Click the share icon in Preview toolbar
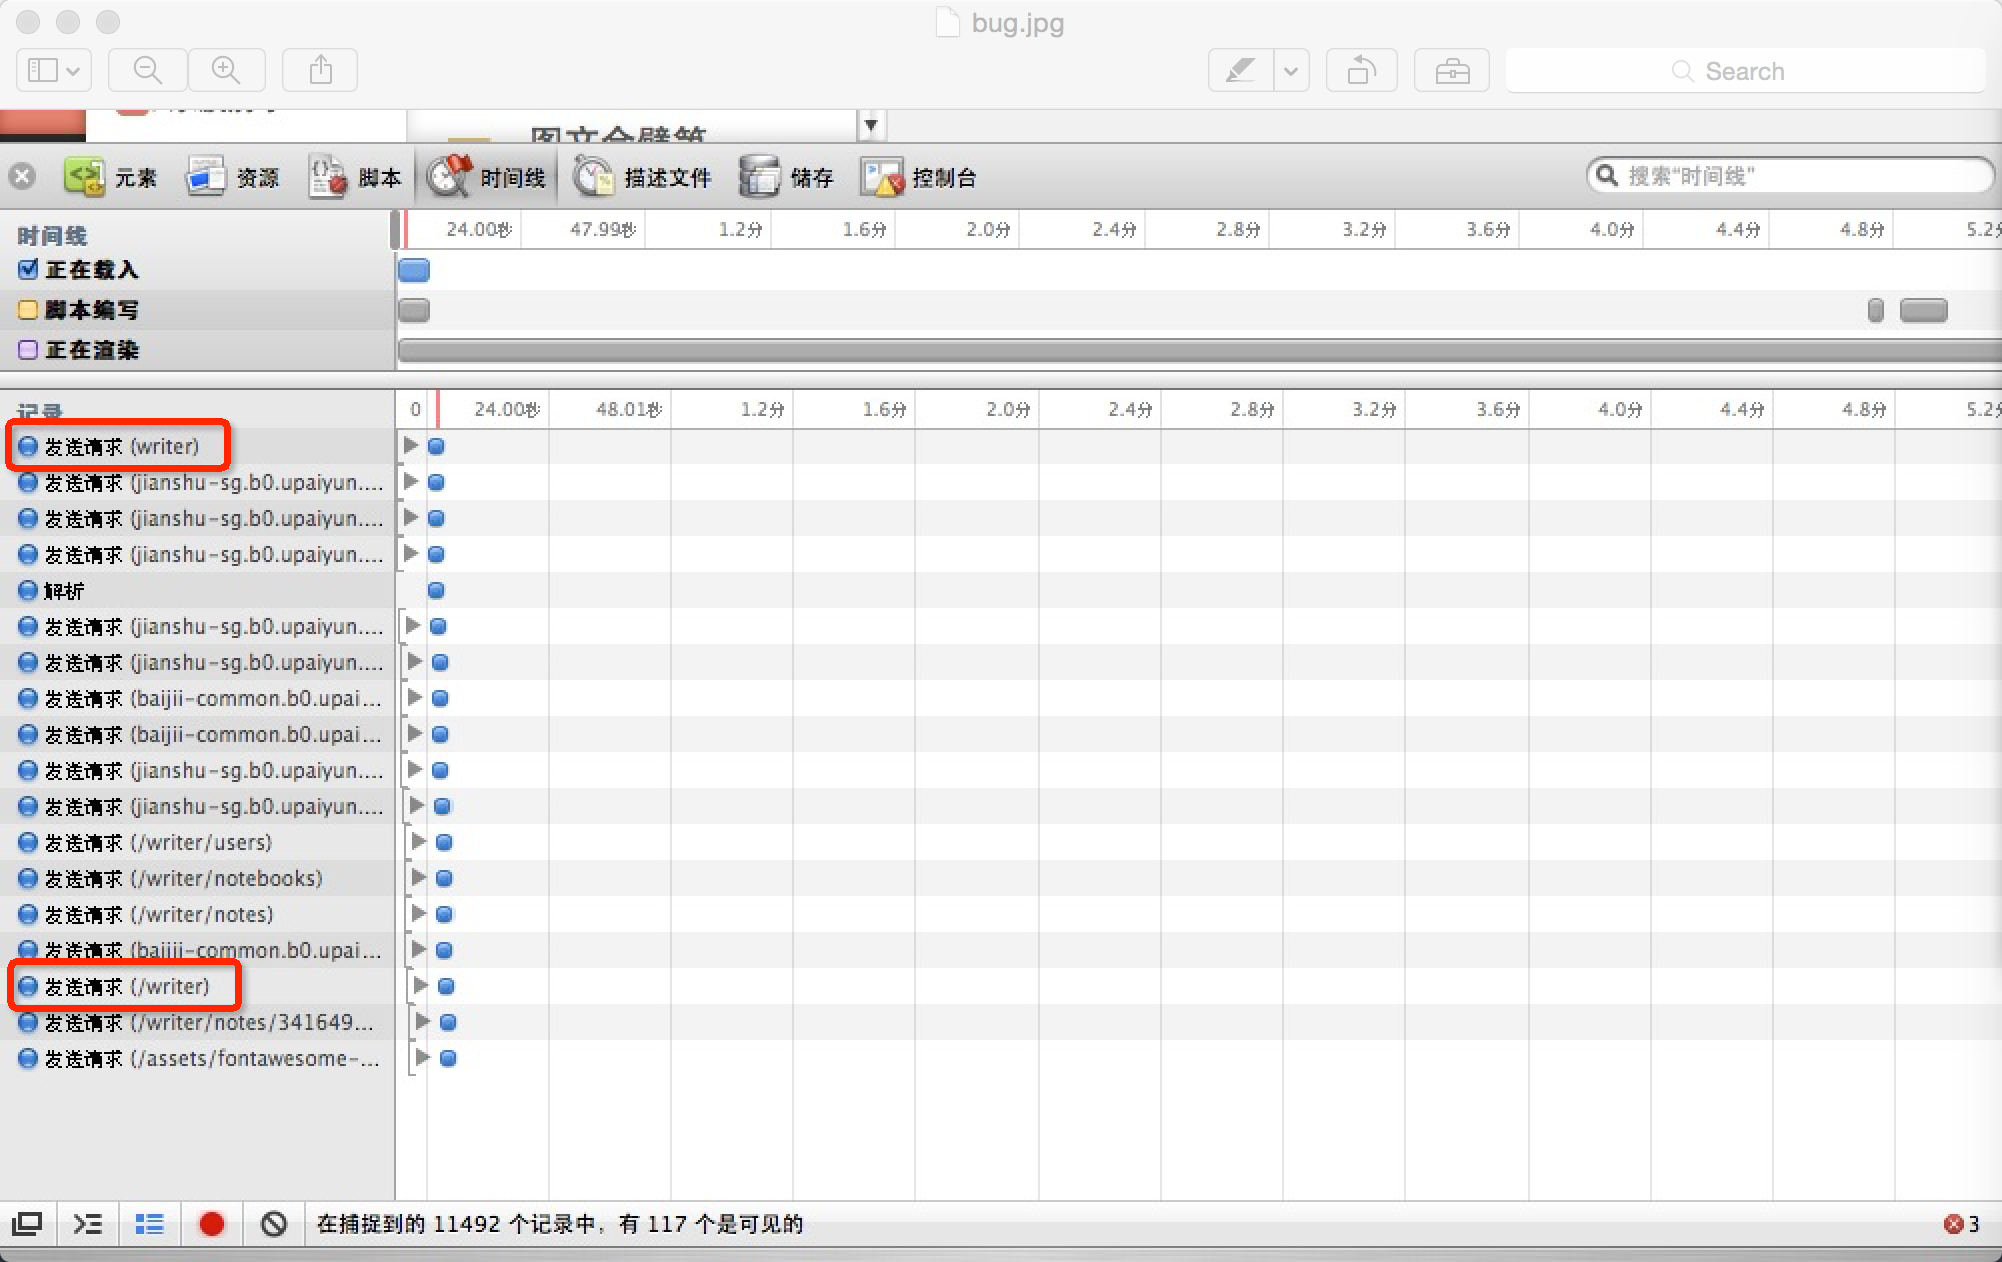Image resolution: width=2002 pixels, height=1262 pixels. tap(320, 70)
